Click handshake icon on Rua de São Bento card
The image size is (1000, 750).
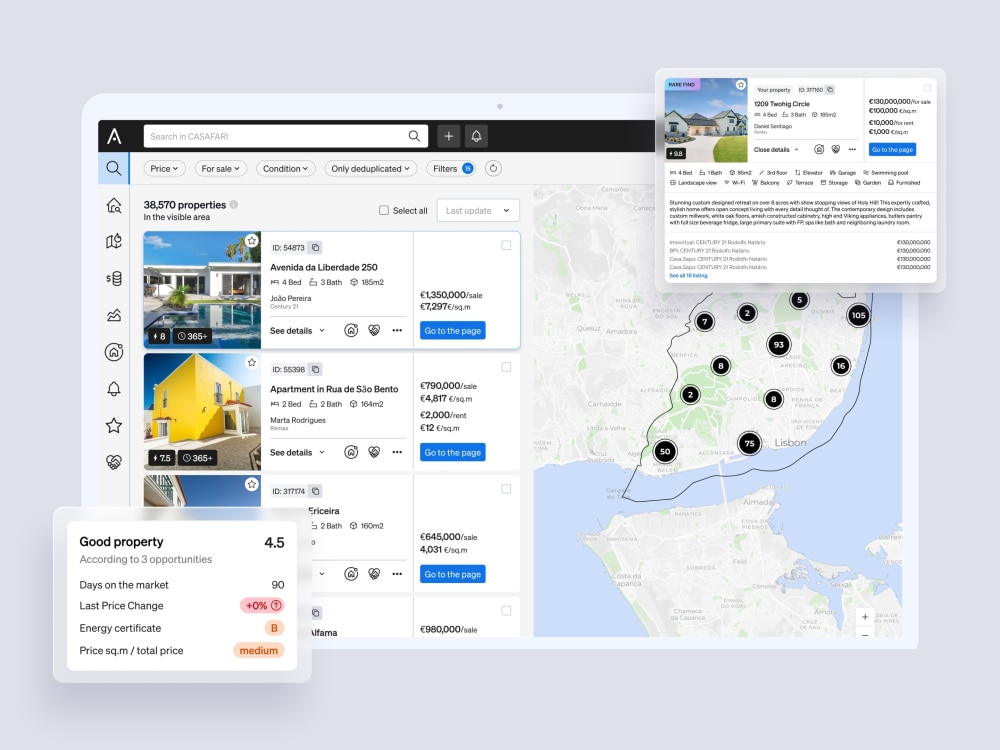(374, 452)
